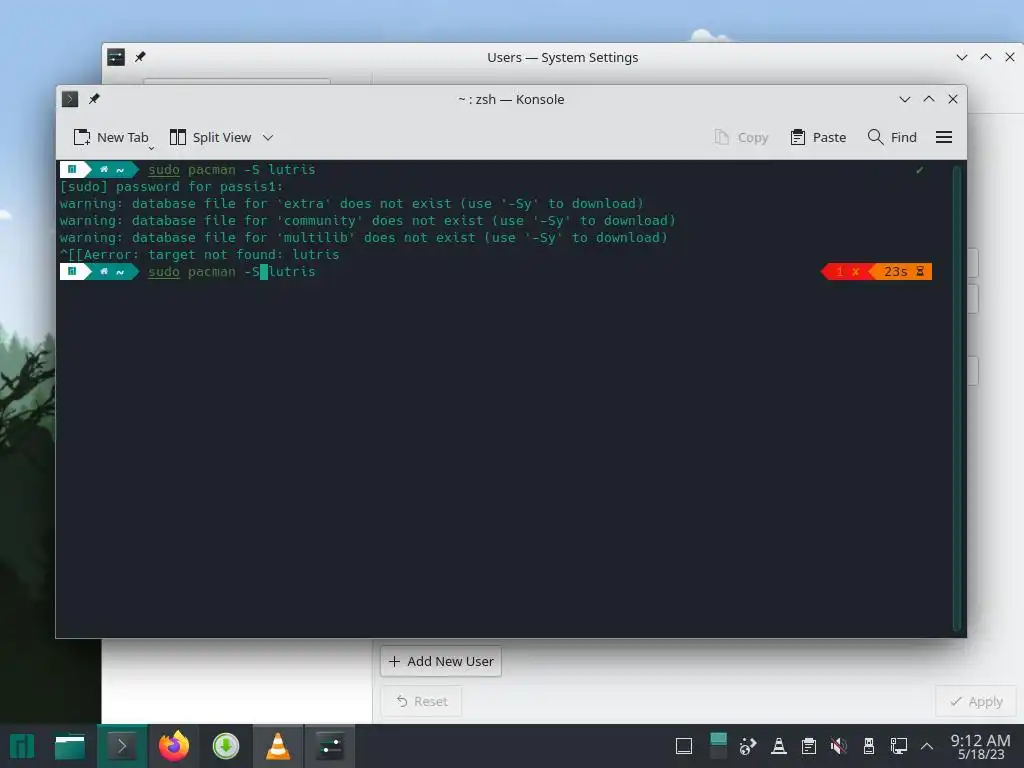The height and width of the screenshot is (768, 1024).
Task: Launch Firefox from the taskbar
Action: pyautogui.click(x=174, y=746)
